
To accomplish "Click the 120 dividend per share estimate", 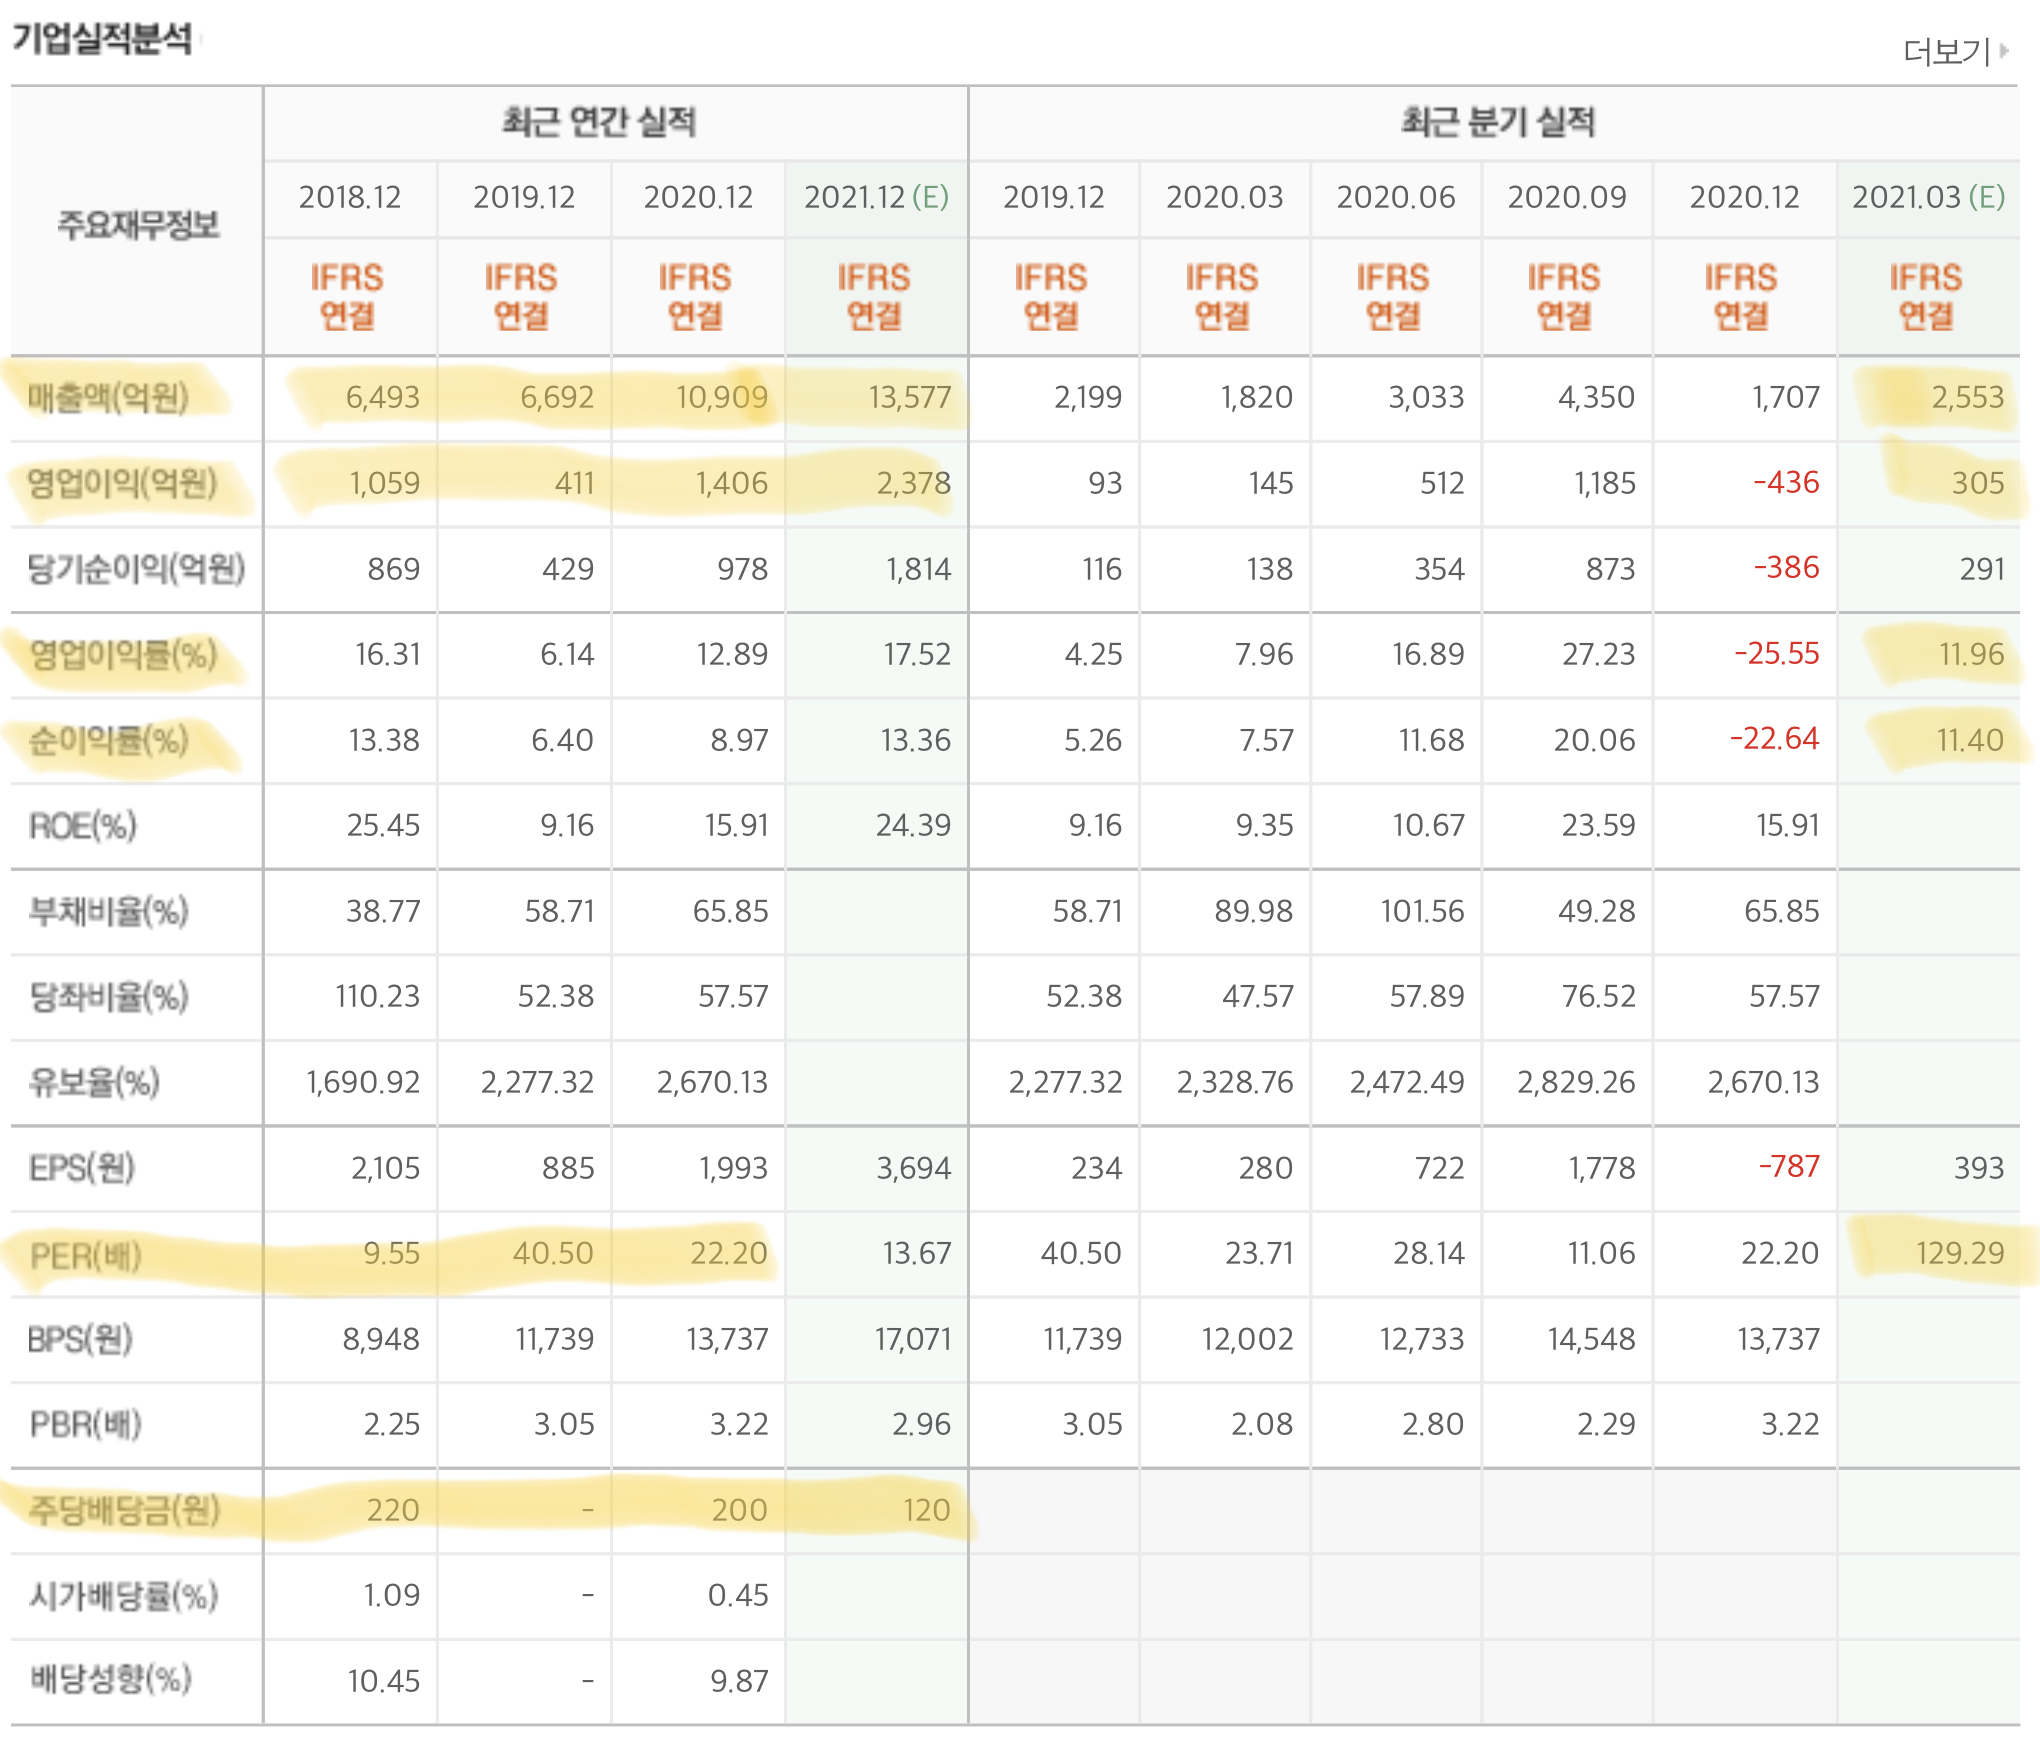I will [x=927, y=1511].
